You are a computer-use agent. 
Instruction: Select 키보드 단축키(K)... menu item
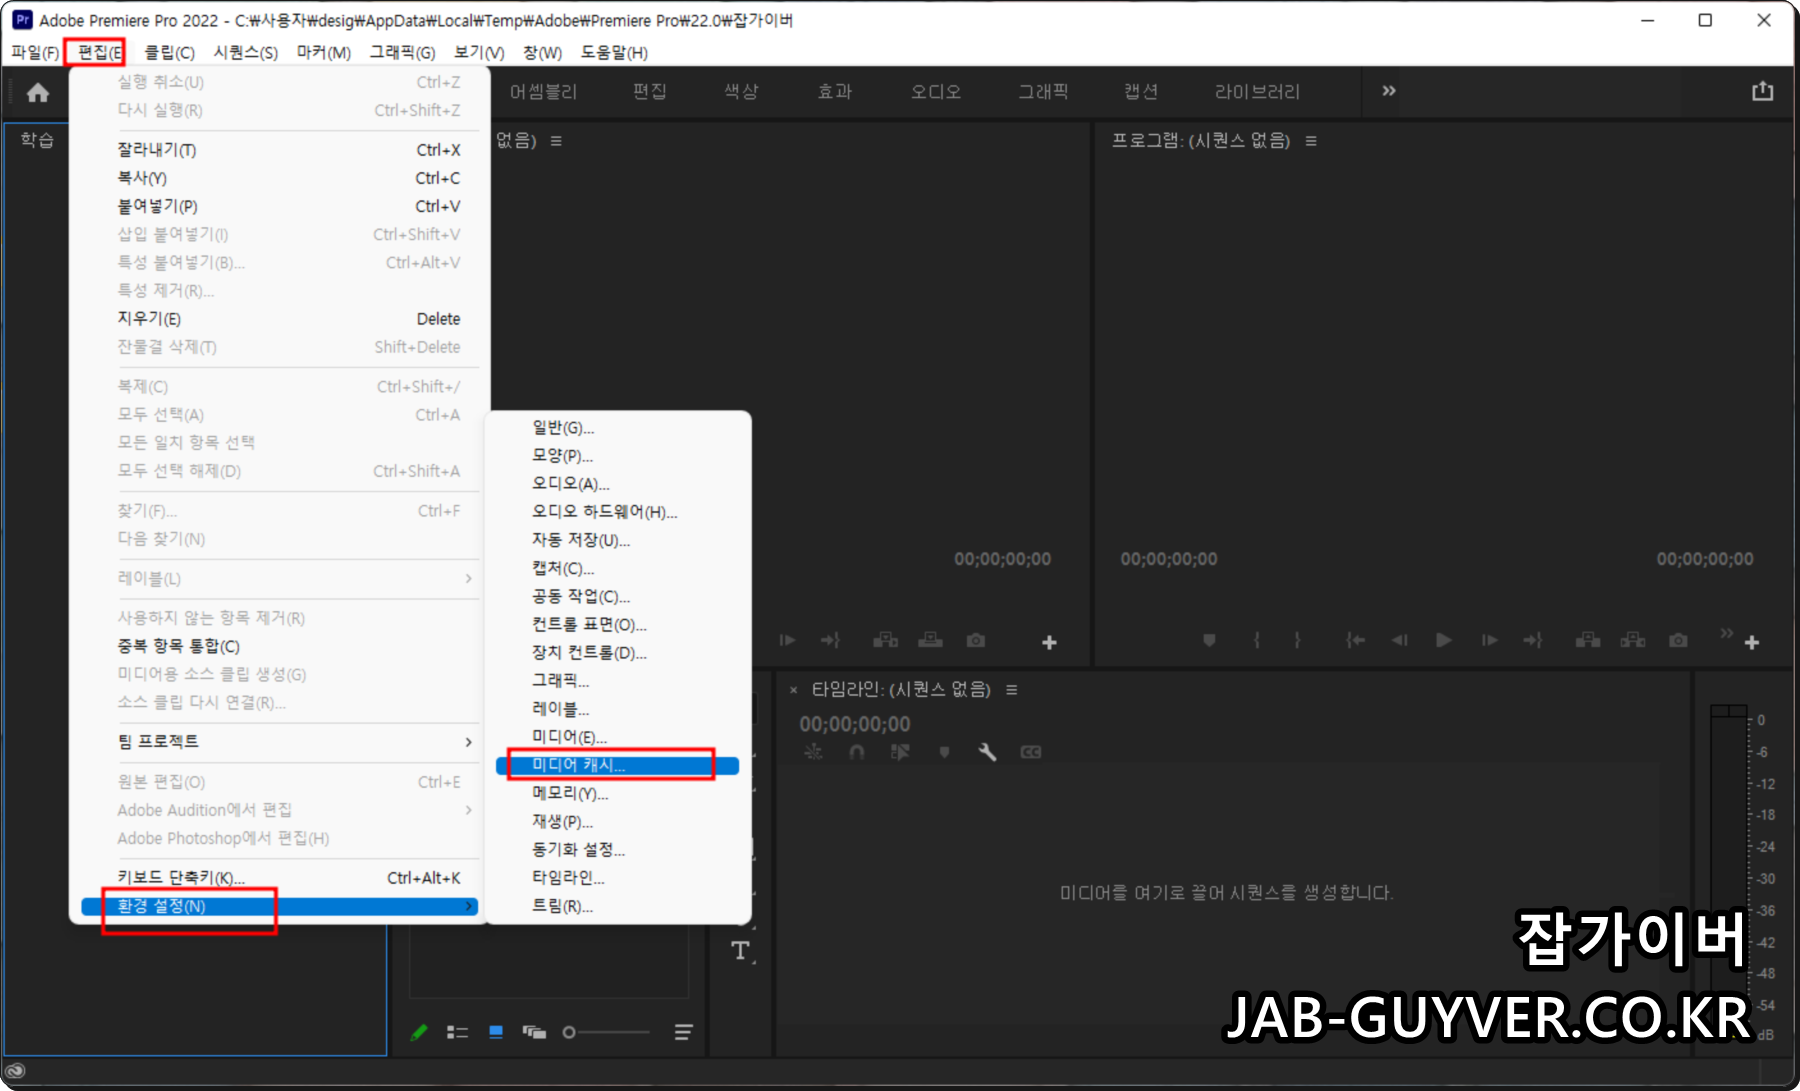tap(278, 878)
